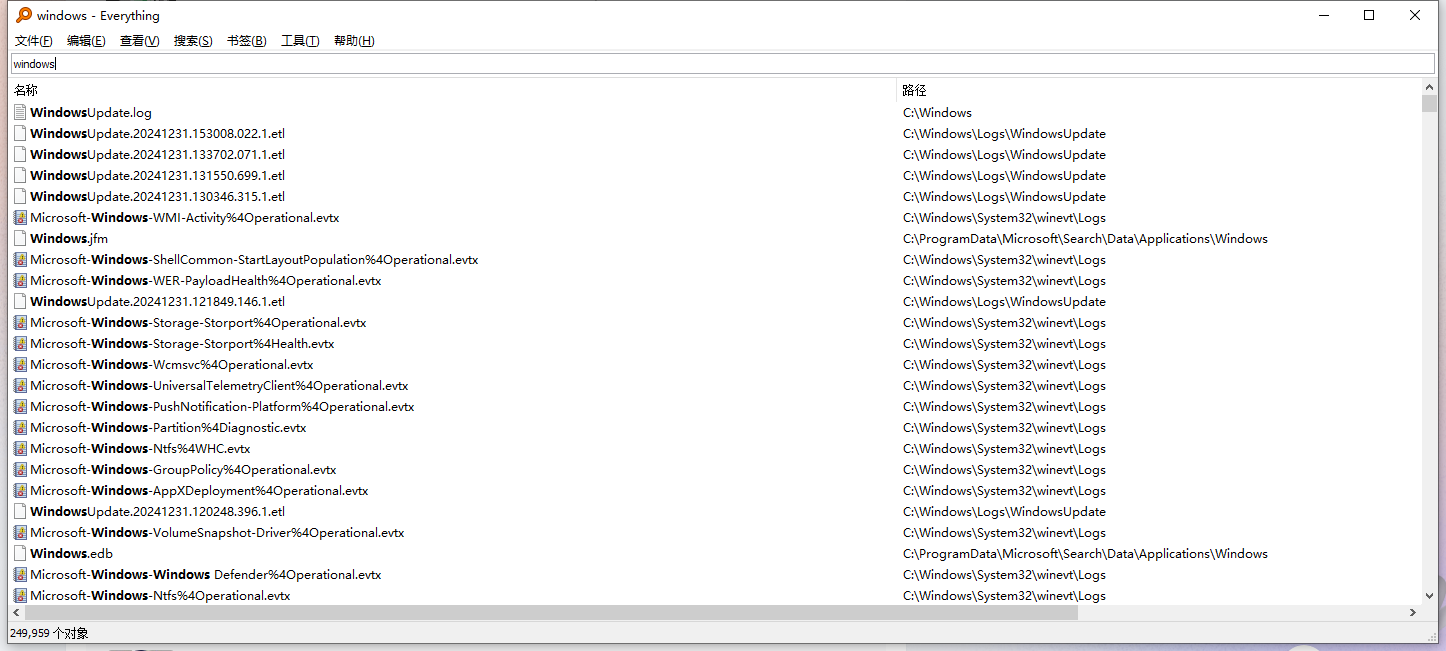This screenshot has width=1446, height=651.
Task: Click the icon of WindowsUpdate.20241231.130346.315.1.etl
Action: tap(20, 197)
